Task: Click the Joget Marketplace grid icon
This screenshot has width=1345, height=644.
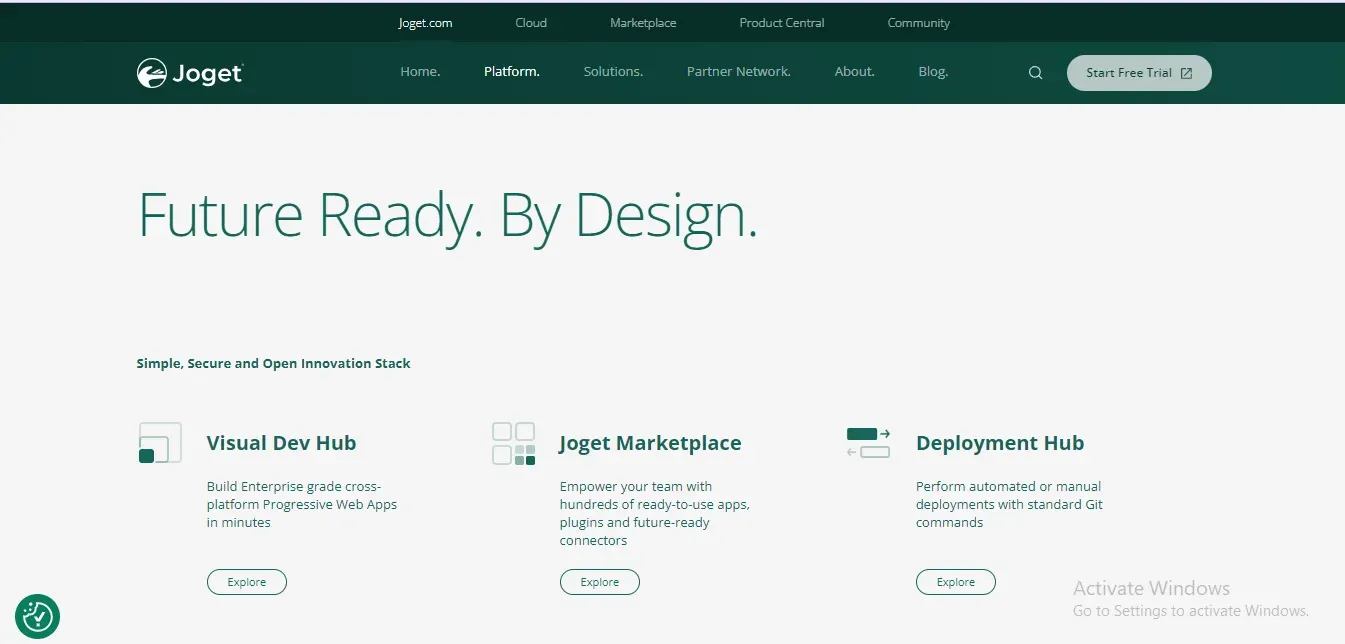Action: [x=514, y=444]
